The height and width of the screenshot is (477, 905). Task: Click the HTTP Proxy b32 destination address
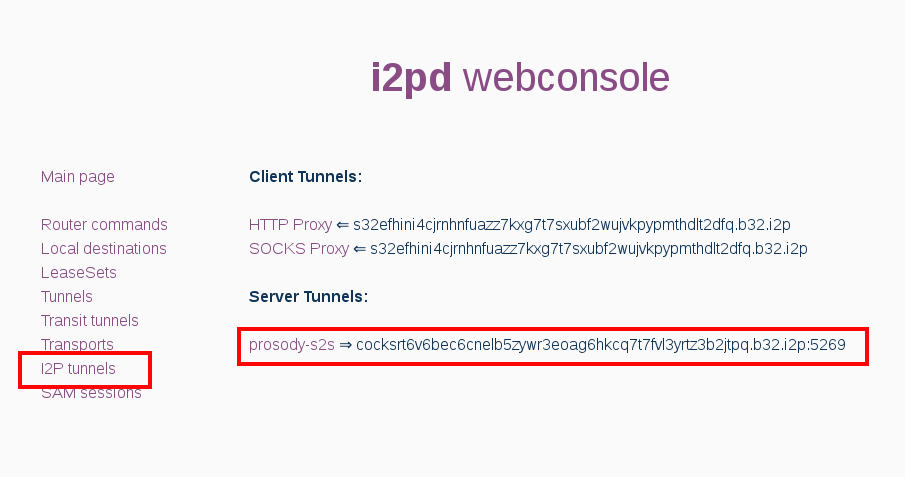pos(578,225)
